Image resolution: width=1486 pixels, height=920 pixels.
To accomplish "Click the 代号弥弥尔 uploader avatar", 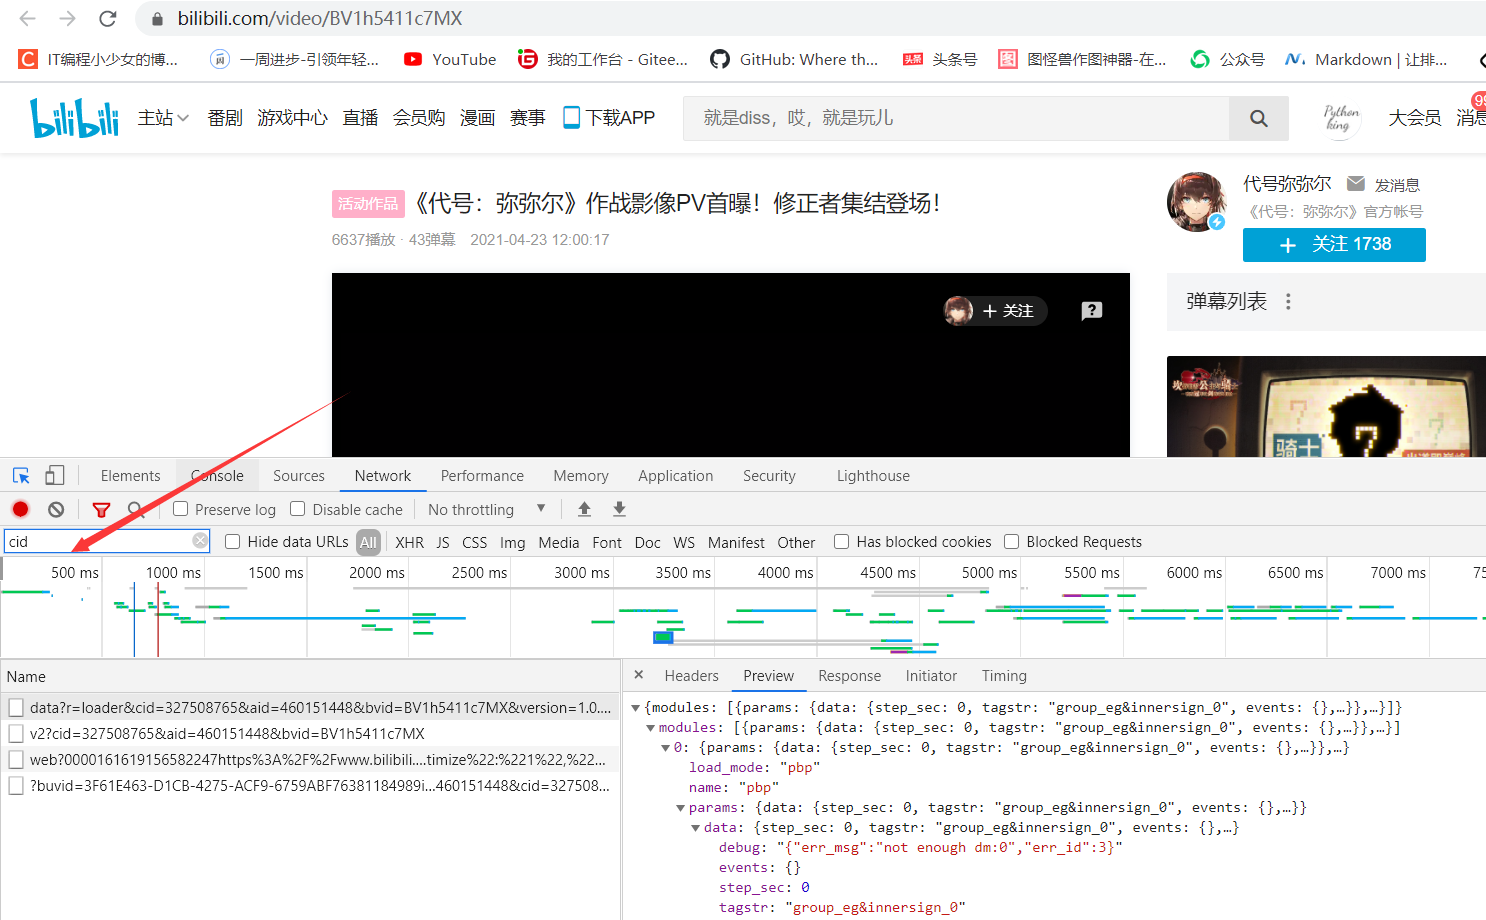I will (1197, 201).
